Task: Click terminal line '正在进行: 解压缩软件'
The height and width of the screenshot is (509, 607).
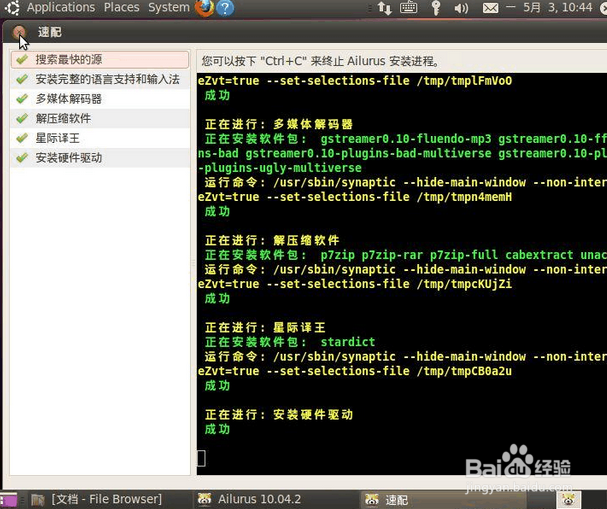Action: pos(272,240)
